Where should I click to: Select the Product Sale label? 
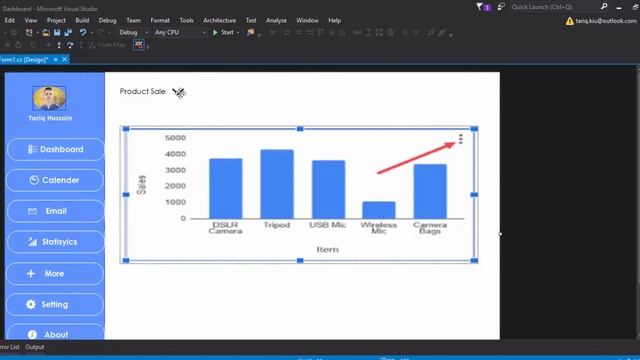point(142,91)
